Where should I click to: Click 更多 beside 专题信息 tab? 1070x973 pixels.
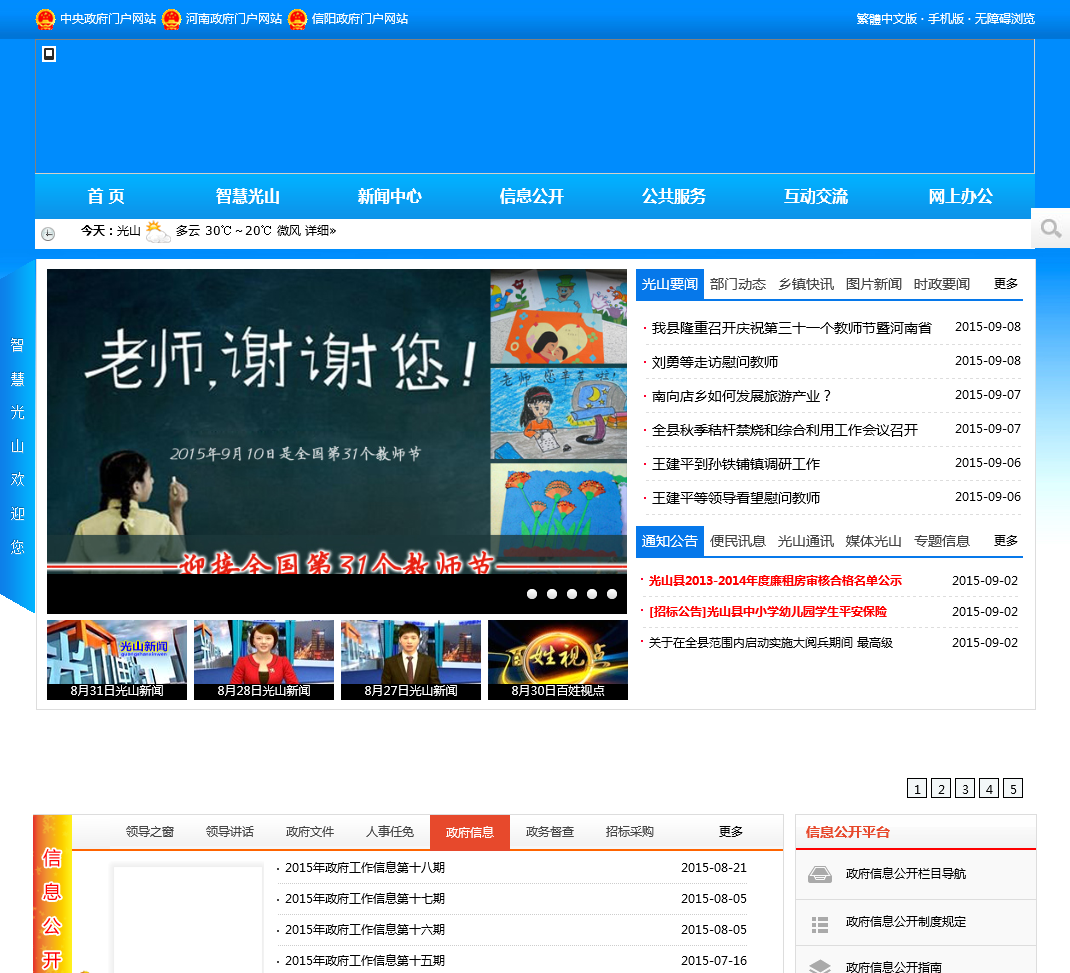[x=1006, y=541]
